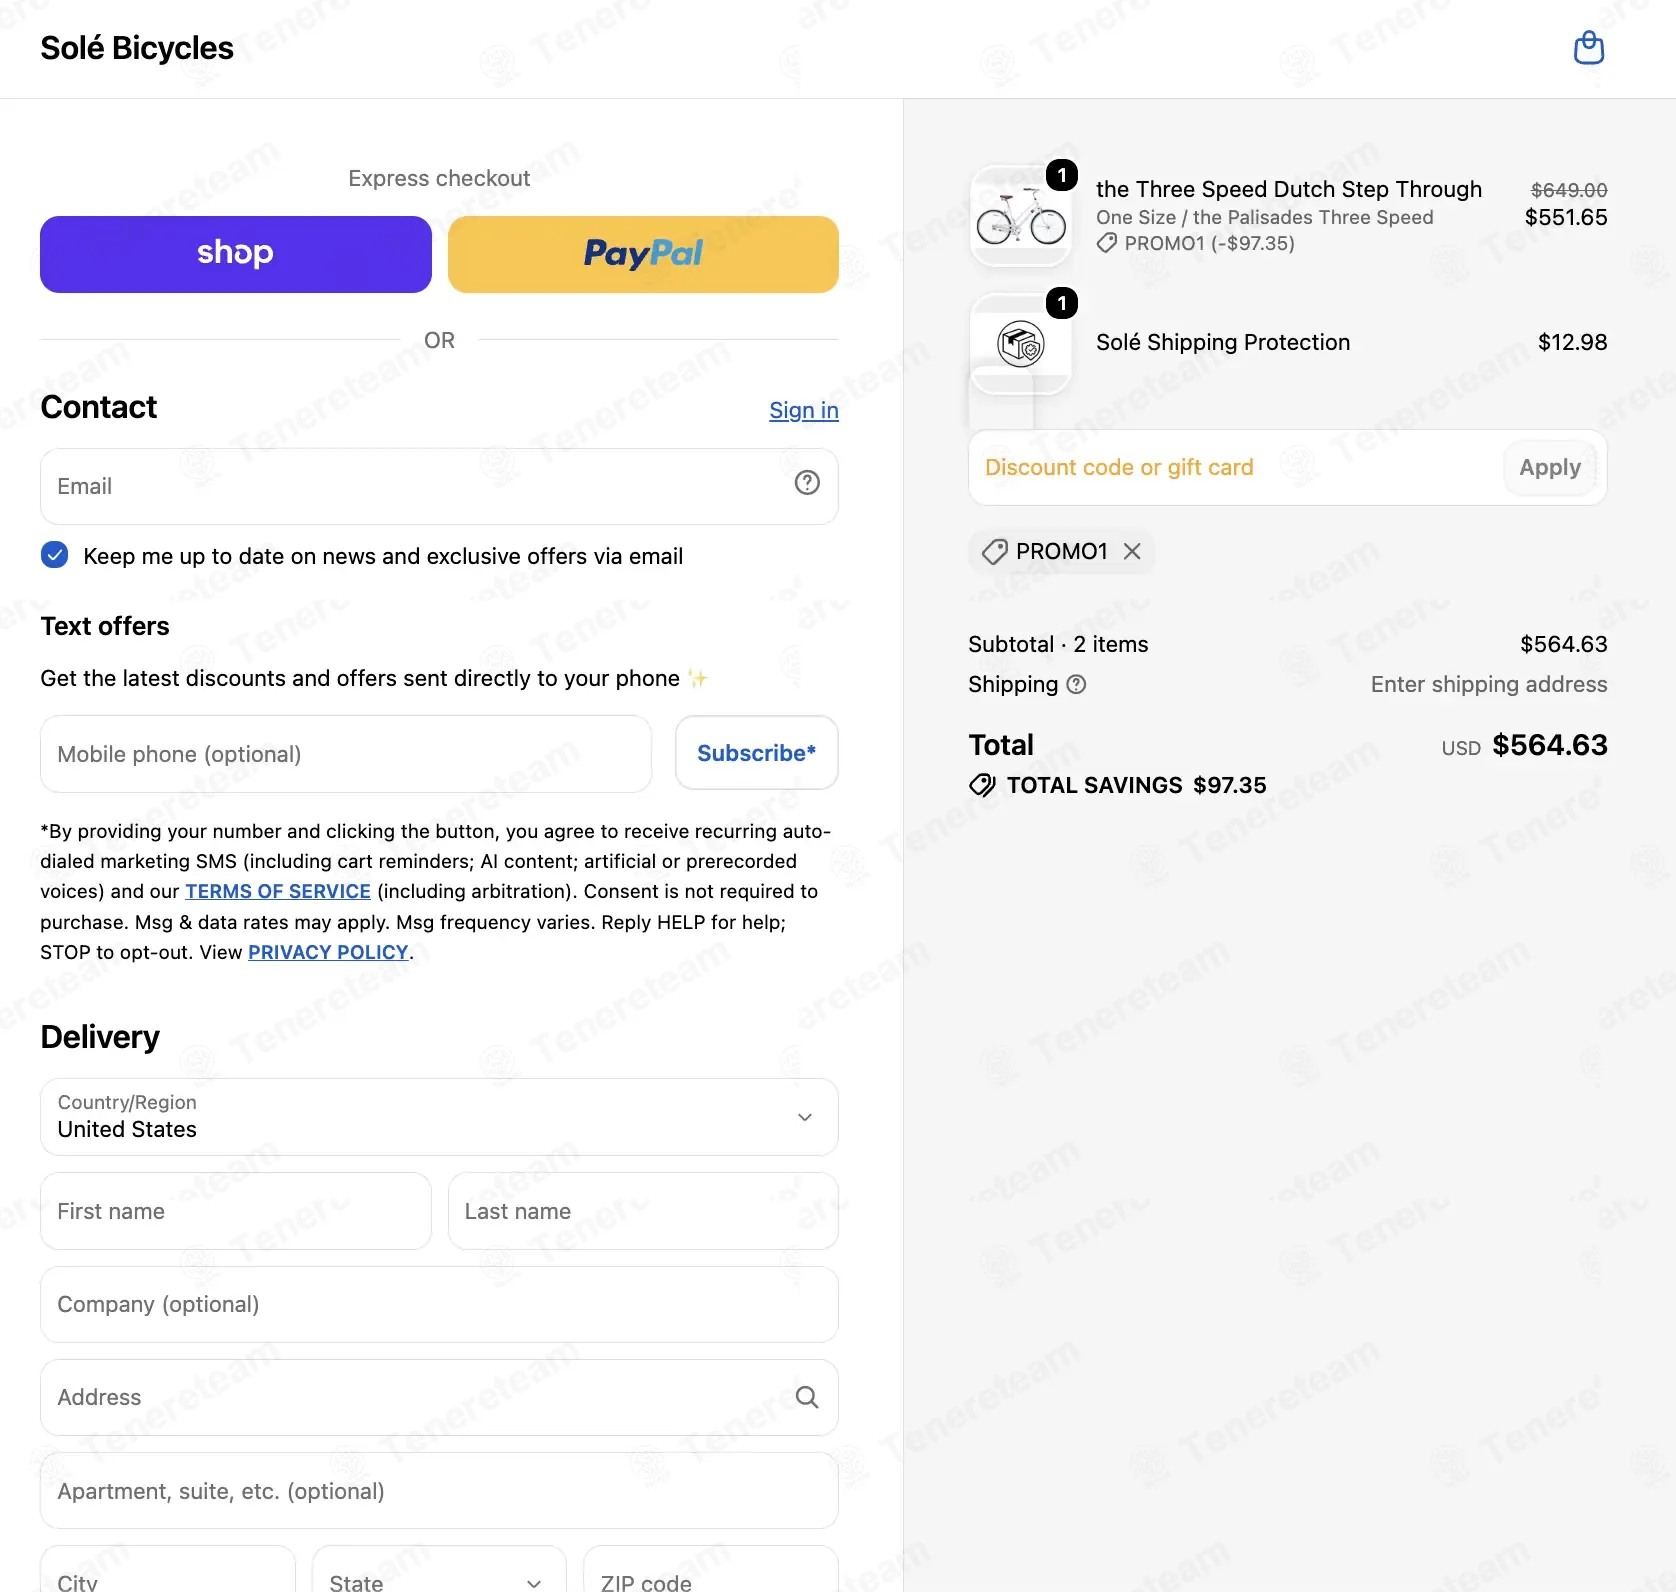The width and height of the screenshot is (1676, 1592).
Task: Focus the Company (optional) field
Action: (439, 1304)
